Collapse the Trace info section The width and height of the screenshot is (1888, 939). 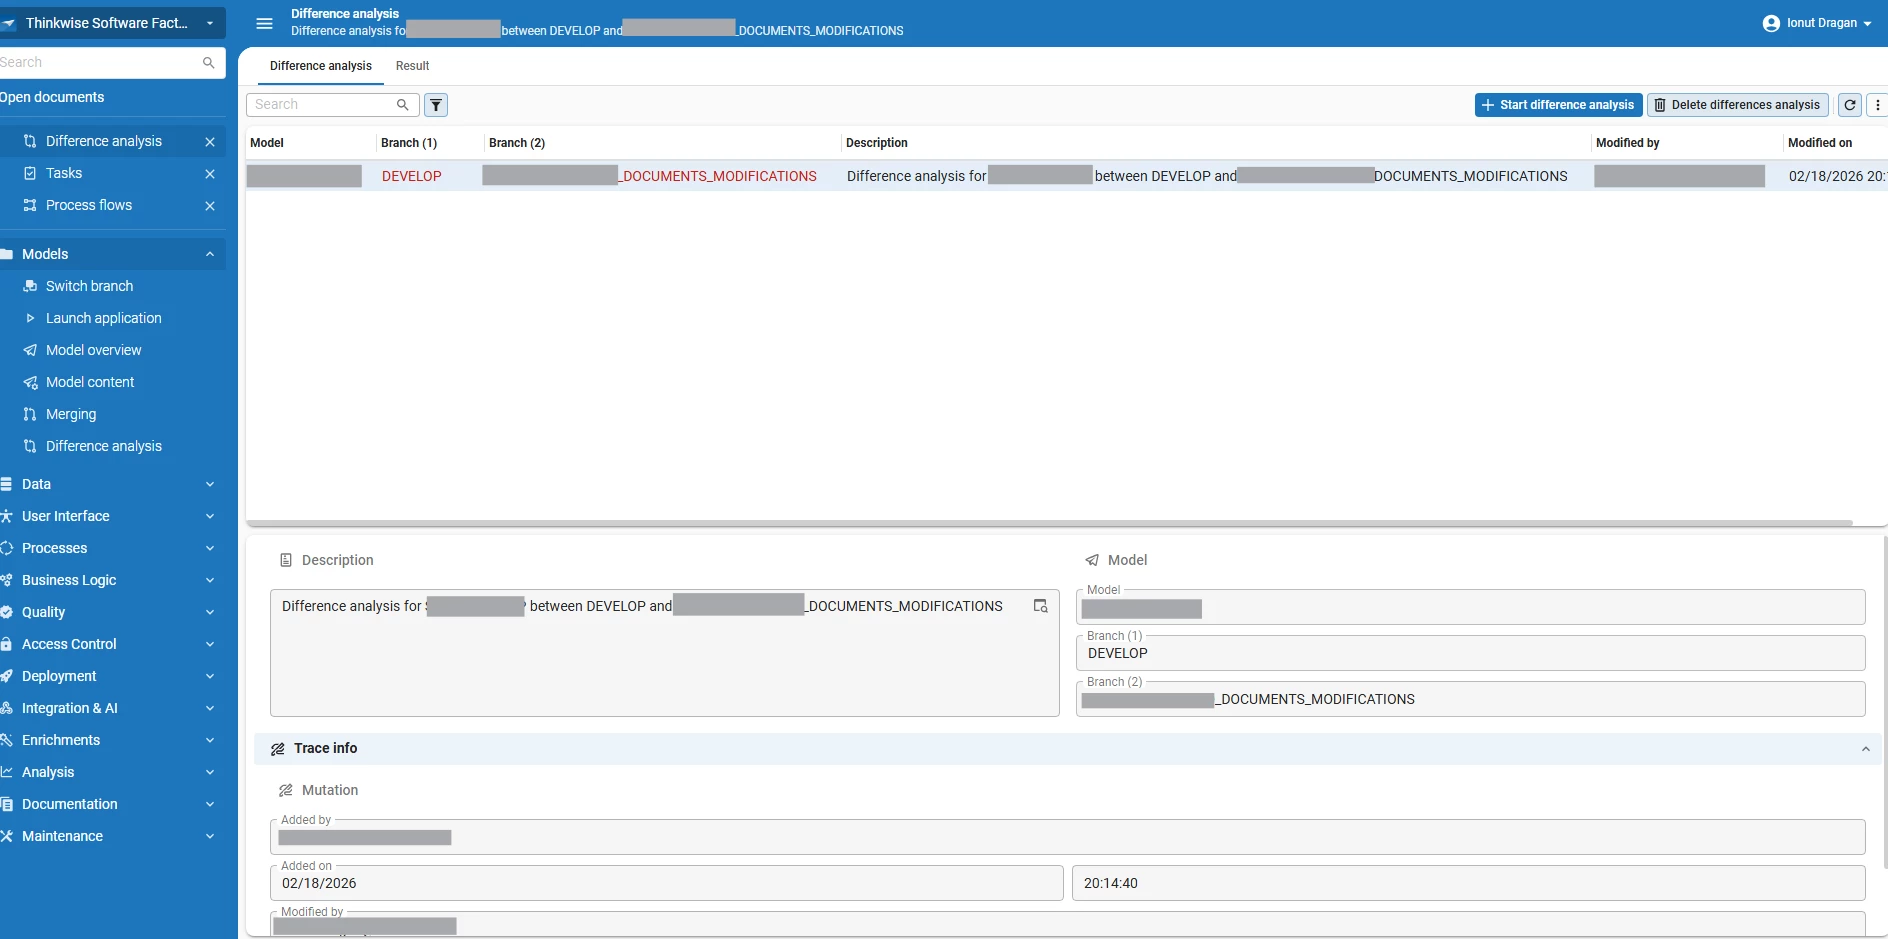pyautogui.click(x=1865, y=749)
